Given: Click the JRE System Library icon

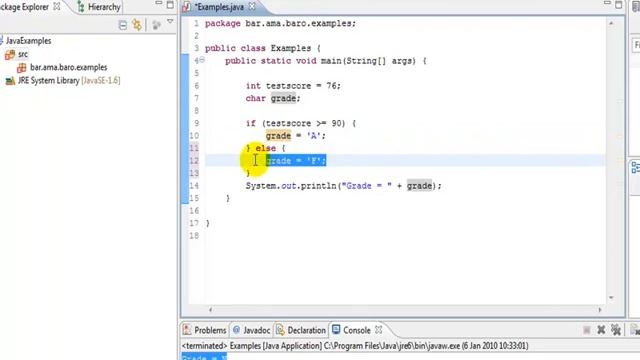Looking at the screenshot, I should pos(10,81).
